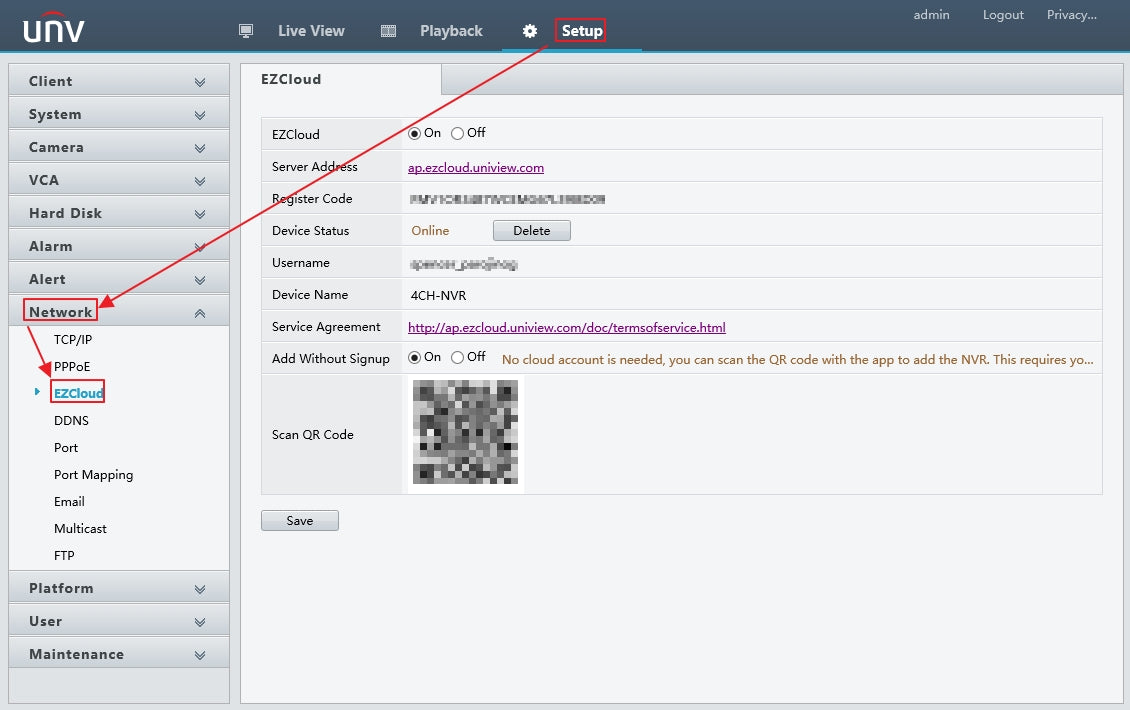
Task: Expand the Client section
Action: pos(118,82)
